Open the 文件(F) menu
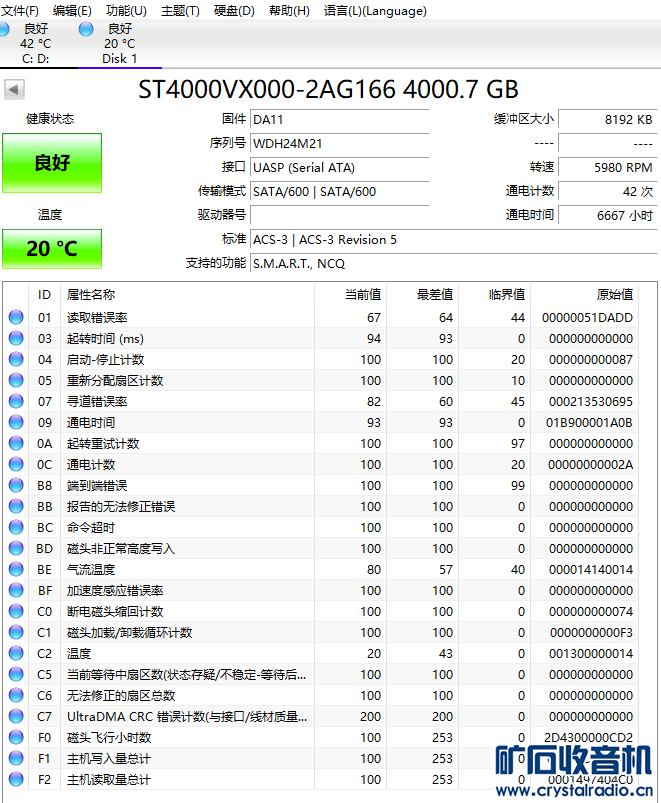The image size is (661, 803). [x=20, y=11]
